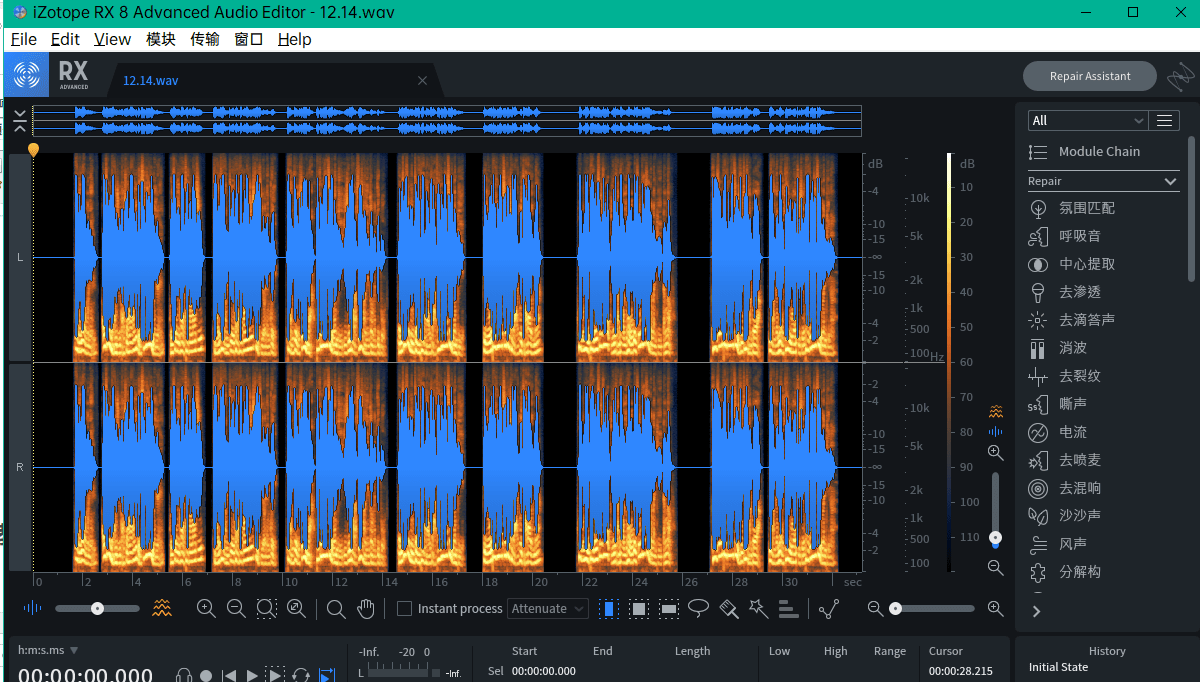Open the Attenuate mode dropdown
Image resolution: width=1200 pixels, height=682 pixels.
coord(548,608)
